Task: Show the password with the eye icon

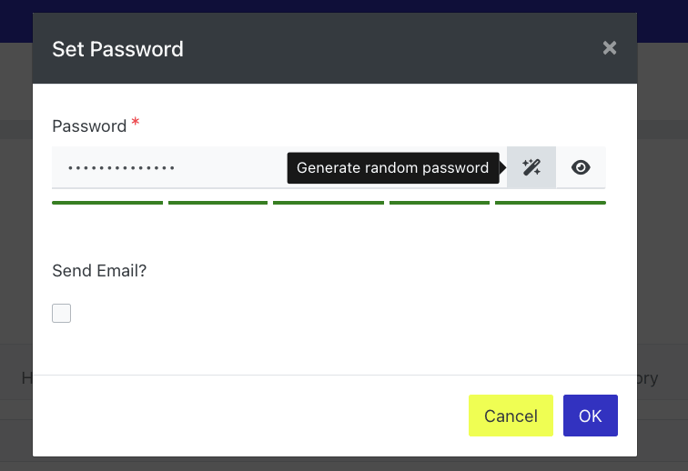Action: coord(580,167)
